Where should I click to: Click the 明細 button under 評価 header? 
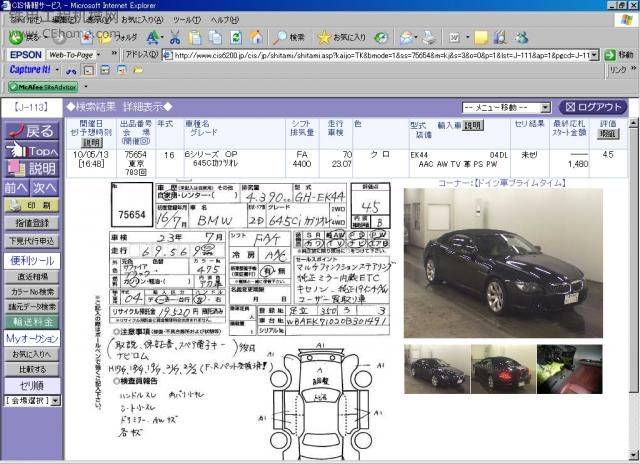[x=608, y=134]
